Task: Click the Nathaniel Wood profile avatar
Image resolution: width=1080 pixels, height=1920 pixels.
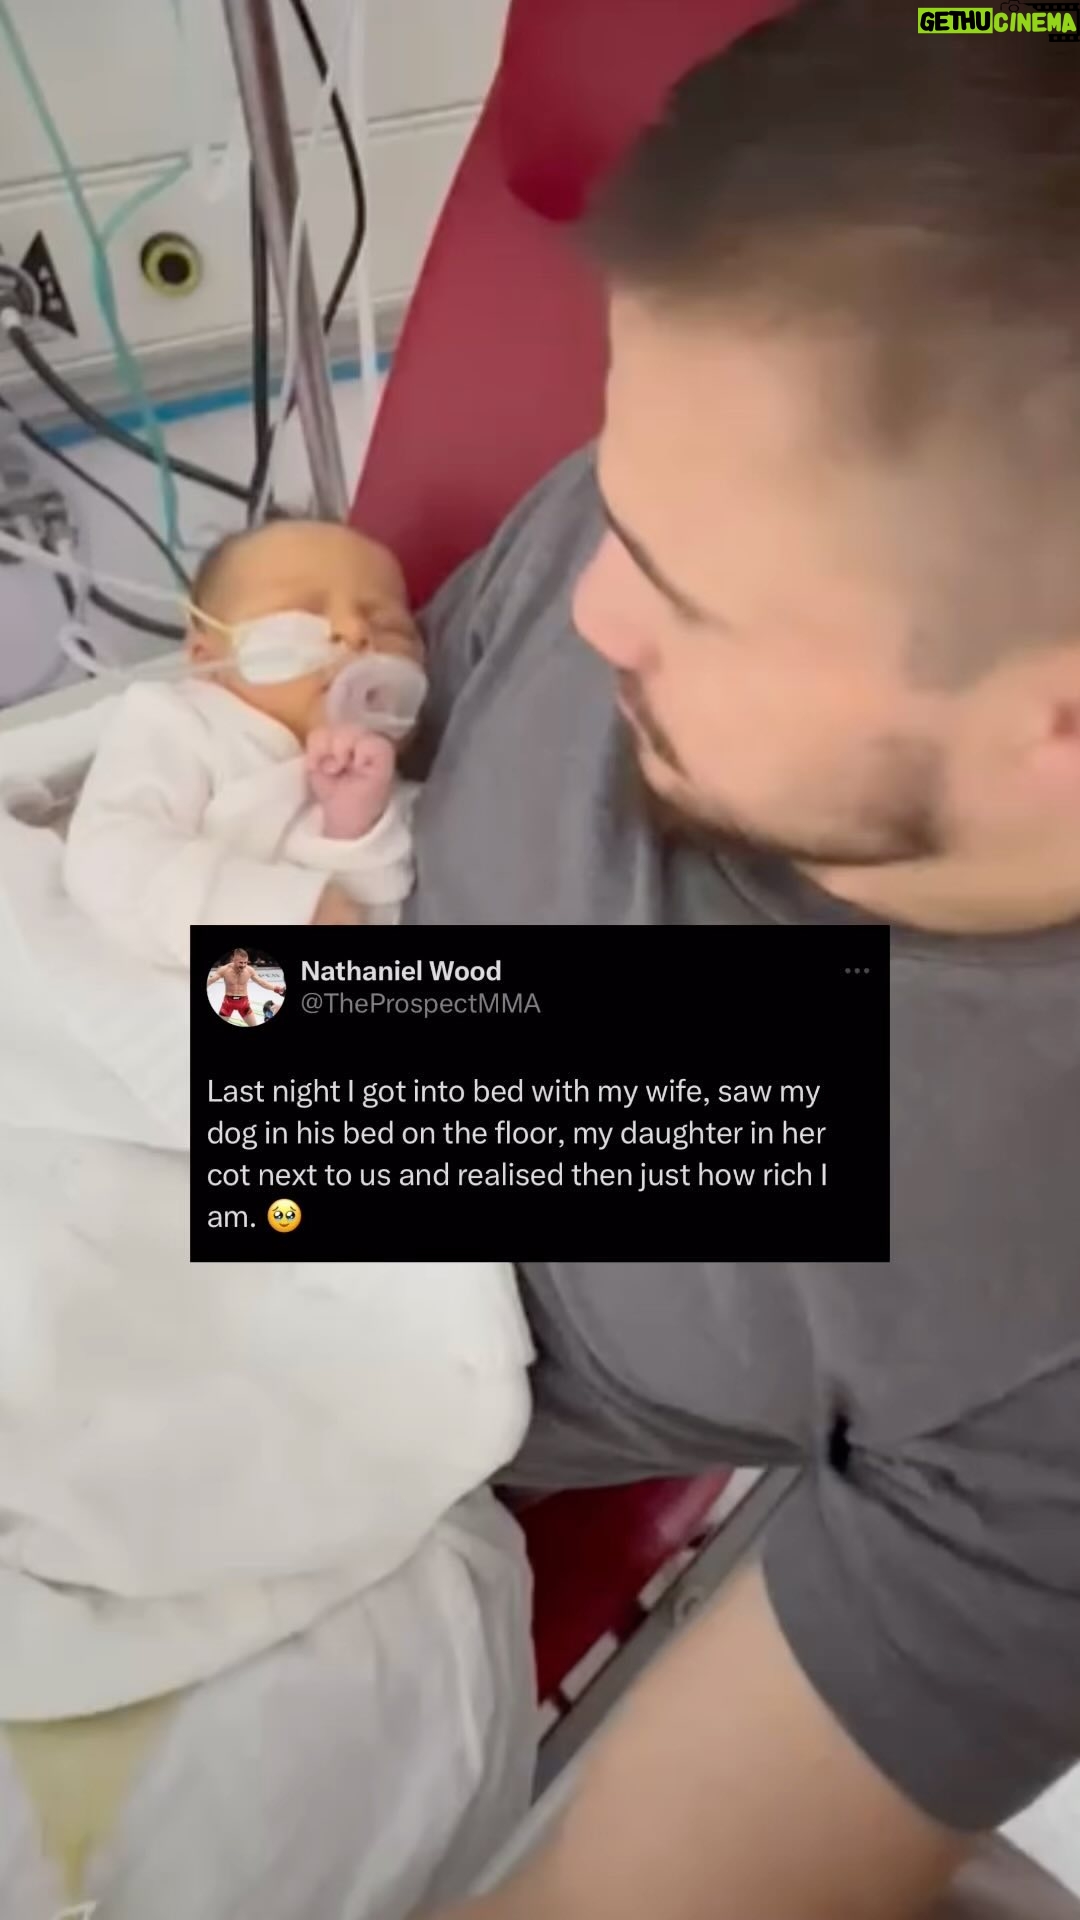Action: (246, 987)
